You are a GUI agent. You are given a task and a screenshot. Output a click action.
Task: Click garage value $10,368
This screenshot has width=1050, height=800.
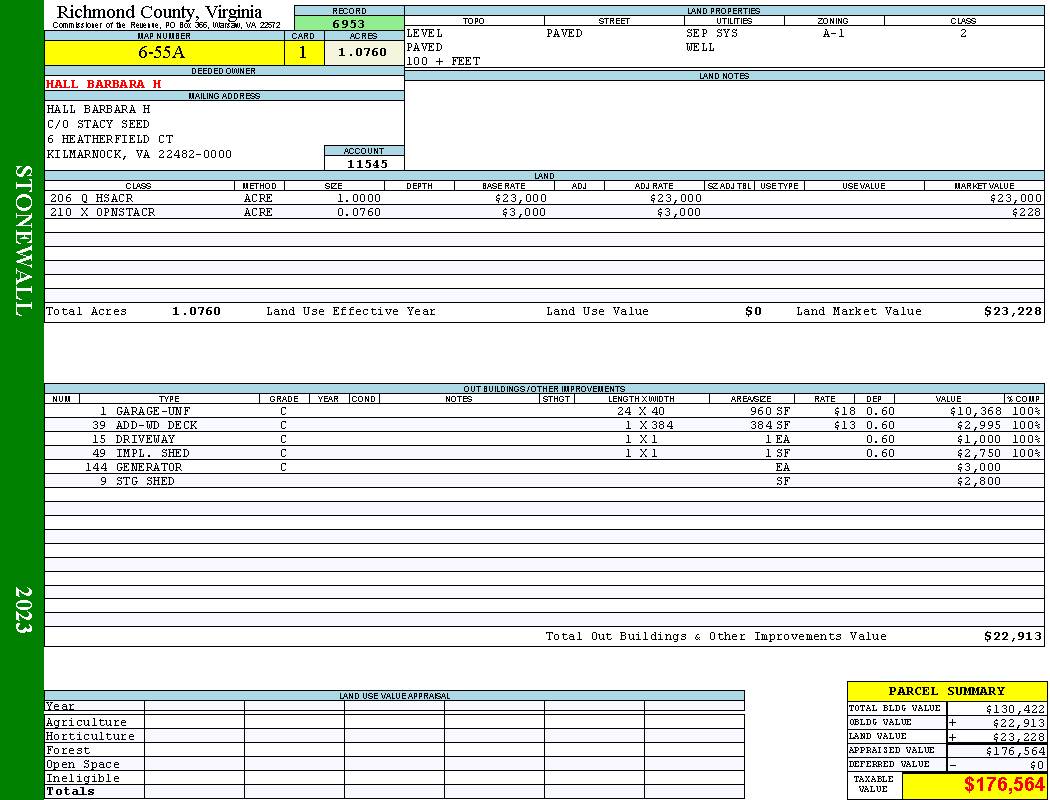tap(976, 412)
